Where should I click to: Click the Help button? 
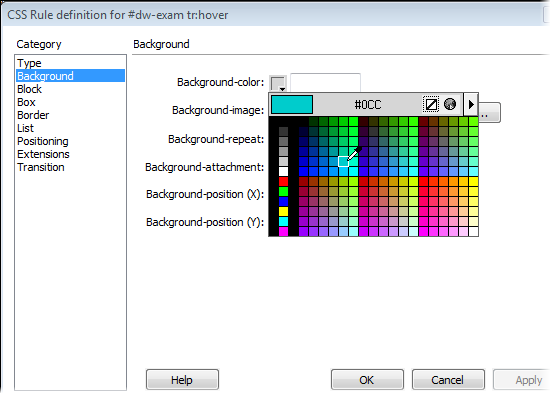pos(182,380)
